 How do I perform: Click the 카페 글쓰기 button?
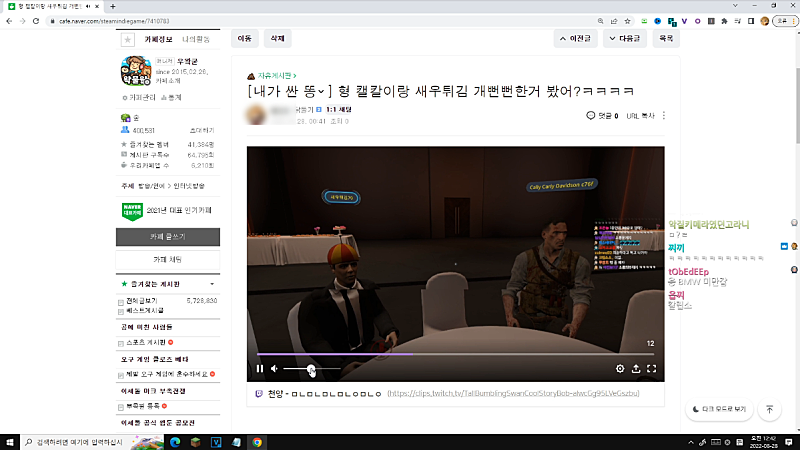tap(168, 237)
